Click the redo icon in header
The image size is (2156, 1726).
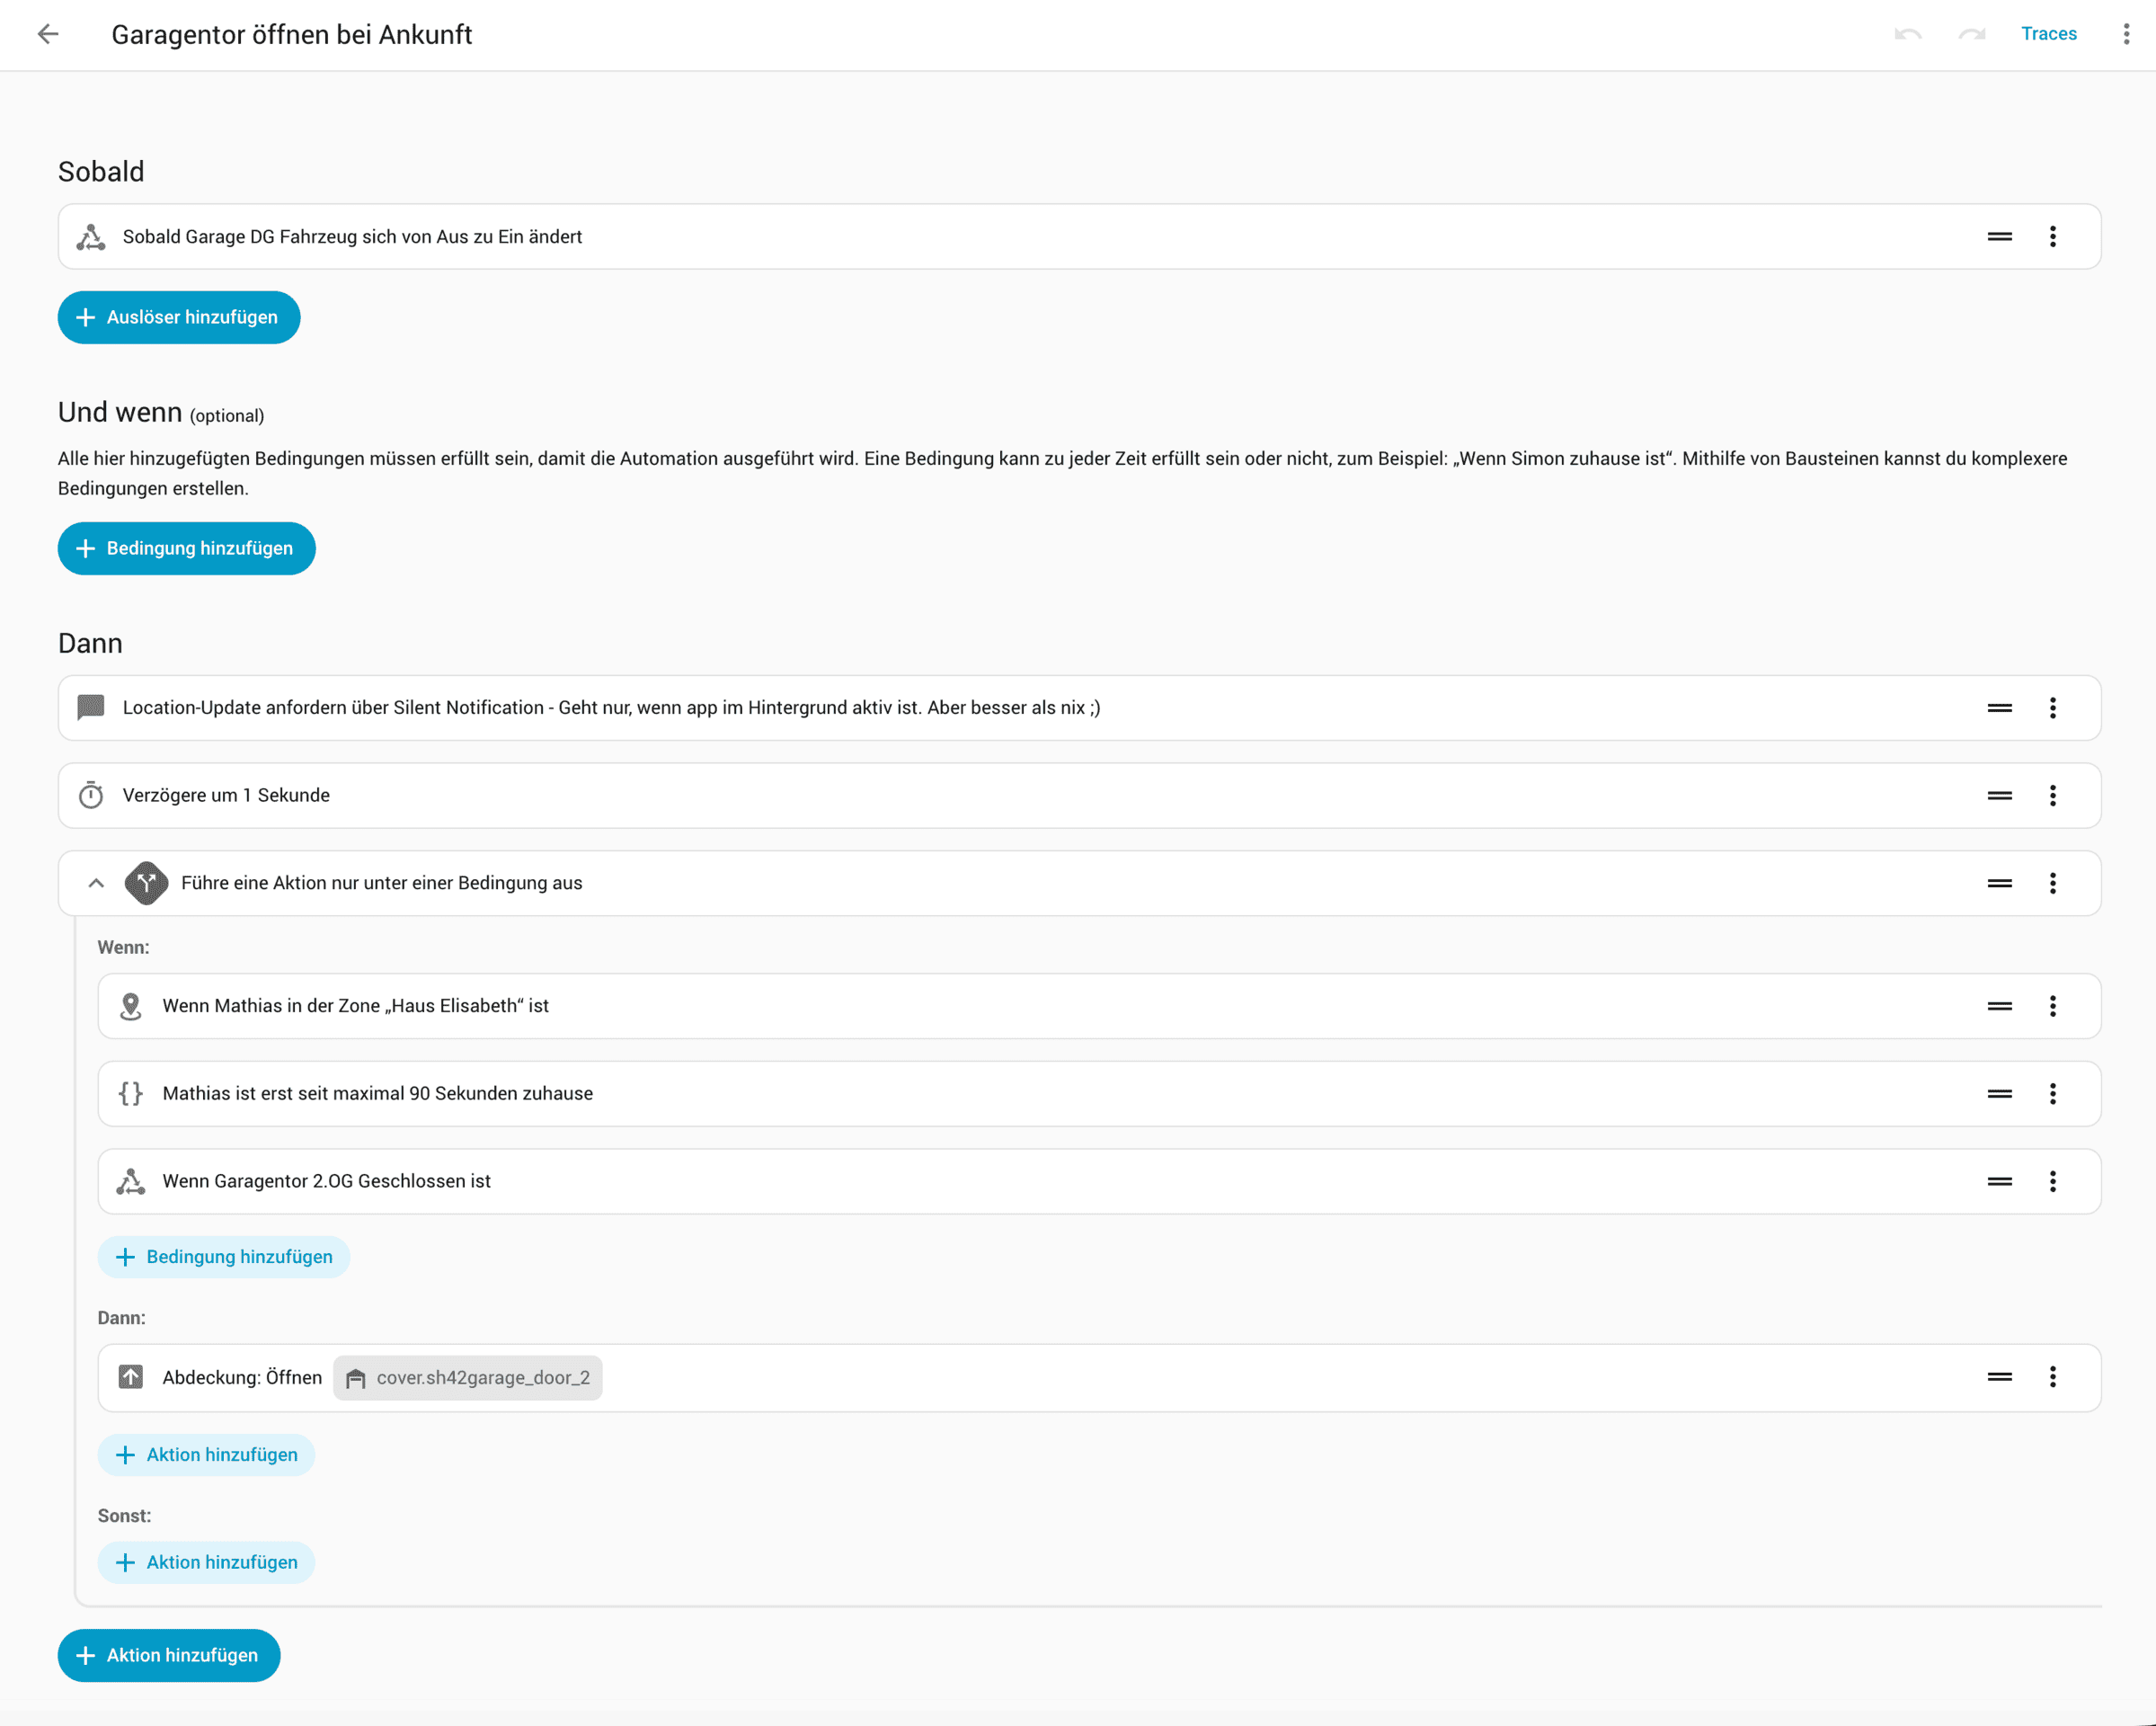(1971, 34)
